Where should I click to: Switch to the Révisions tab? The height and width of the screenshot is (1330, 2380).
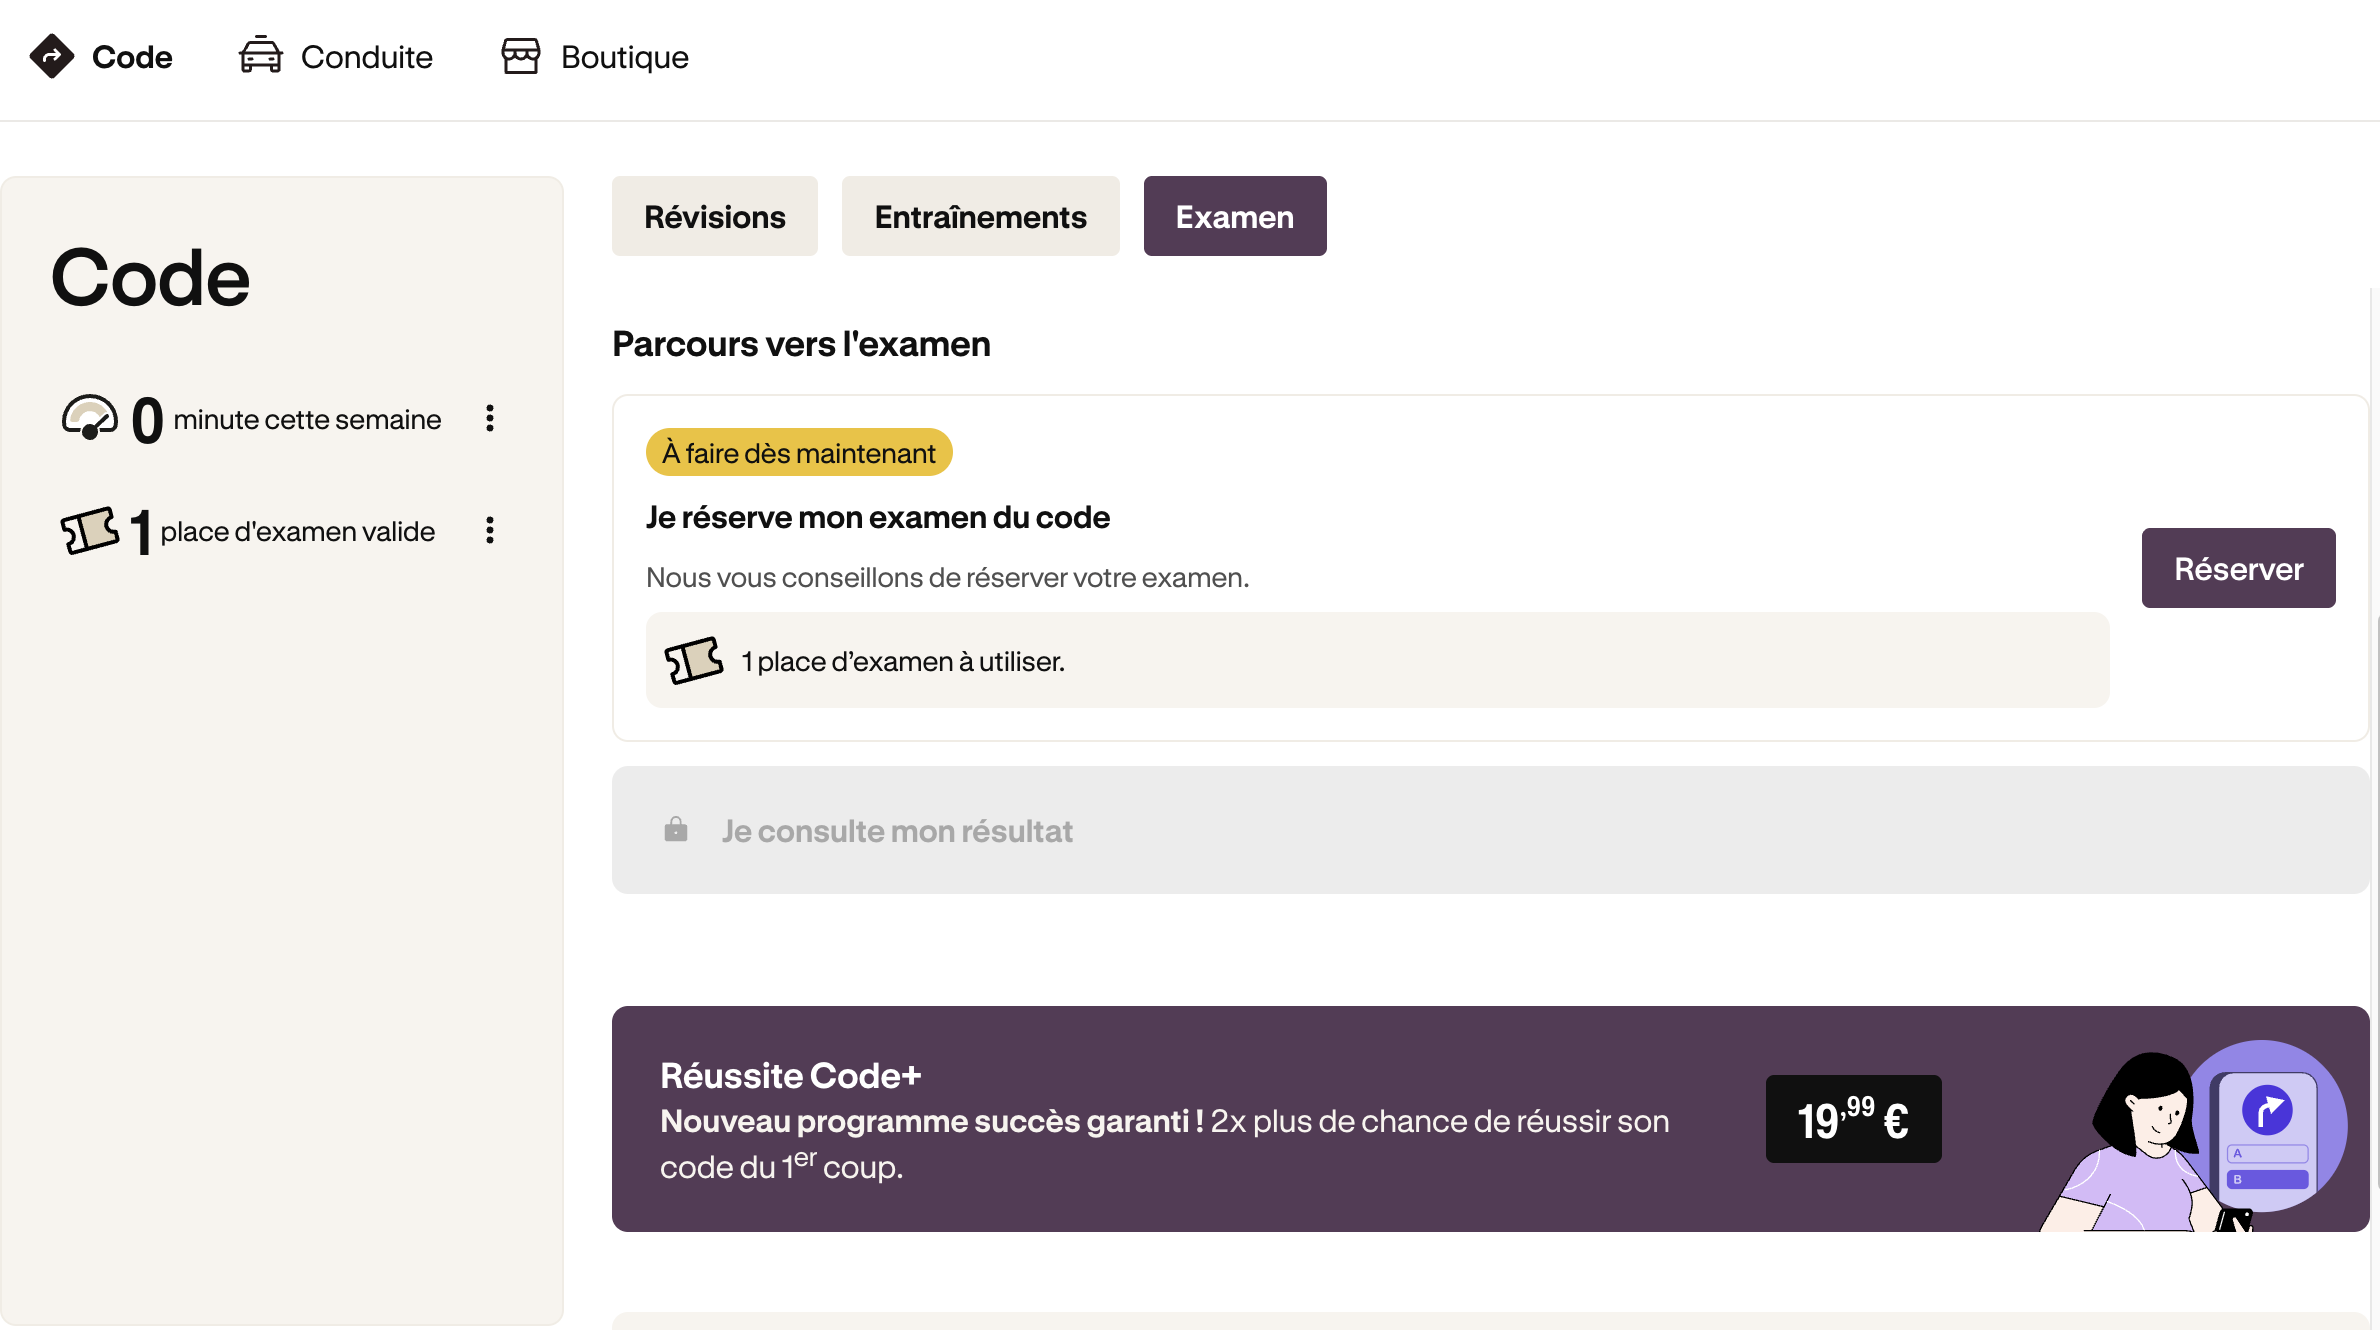click(714, 217)
